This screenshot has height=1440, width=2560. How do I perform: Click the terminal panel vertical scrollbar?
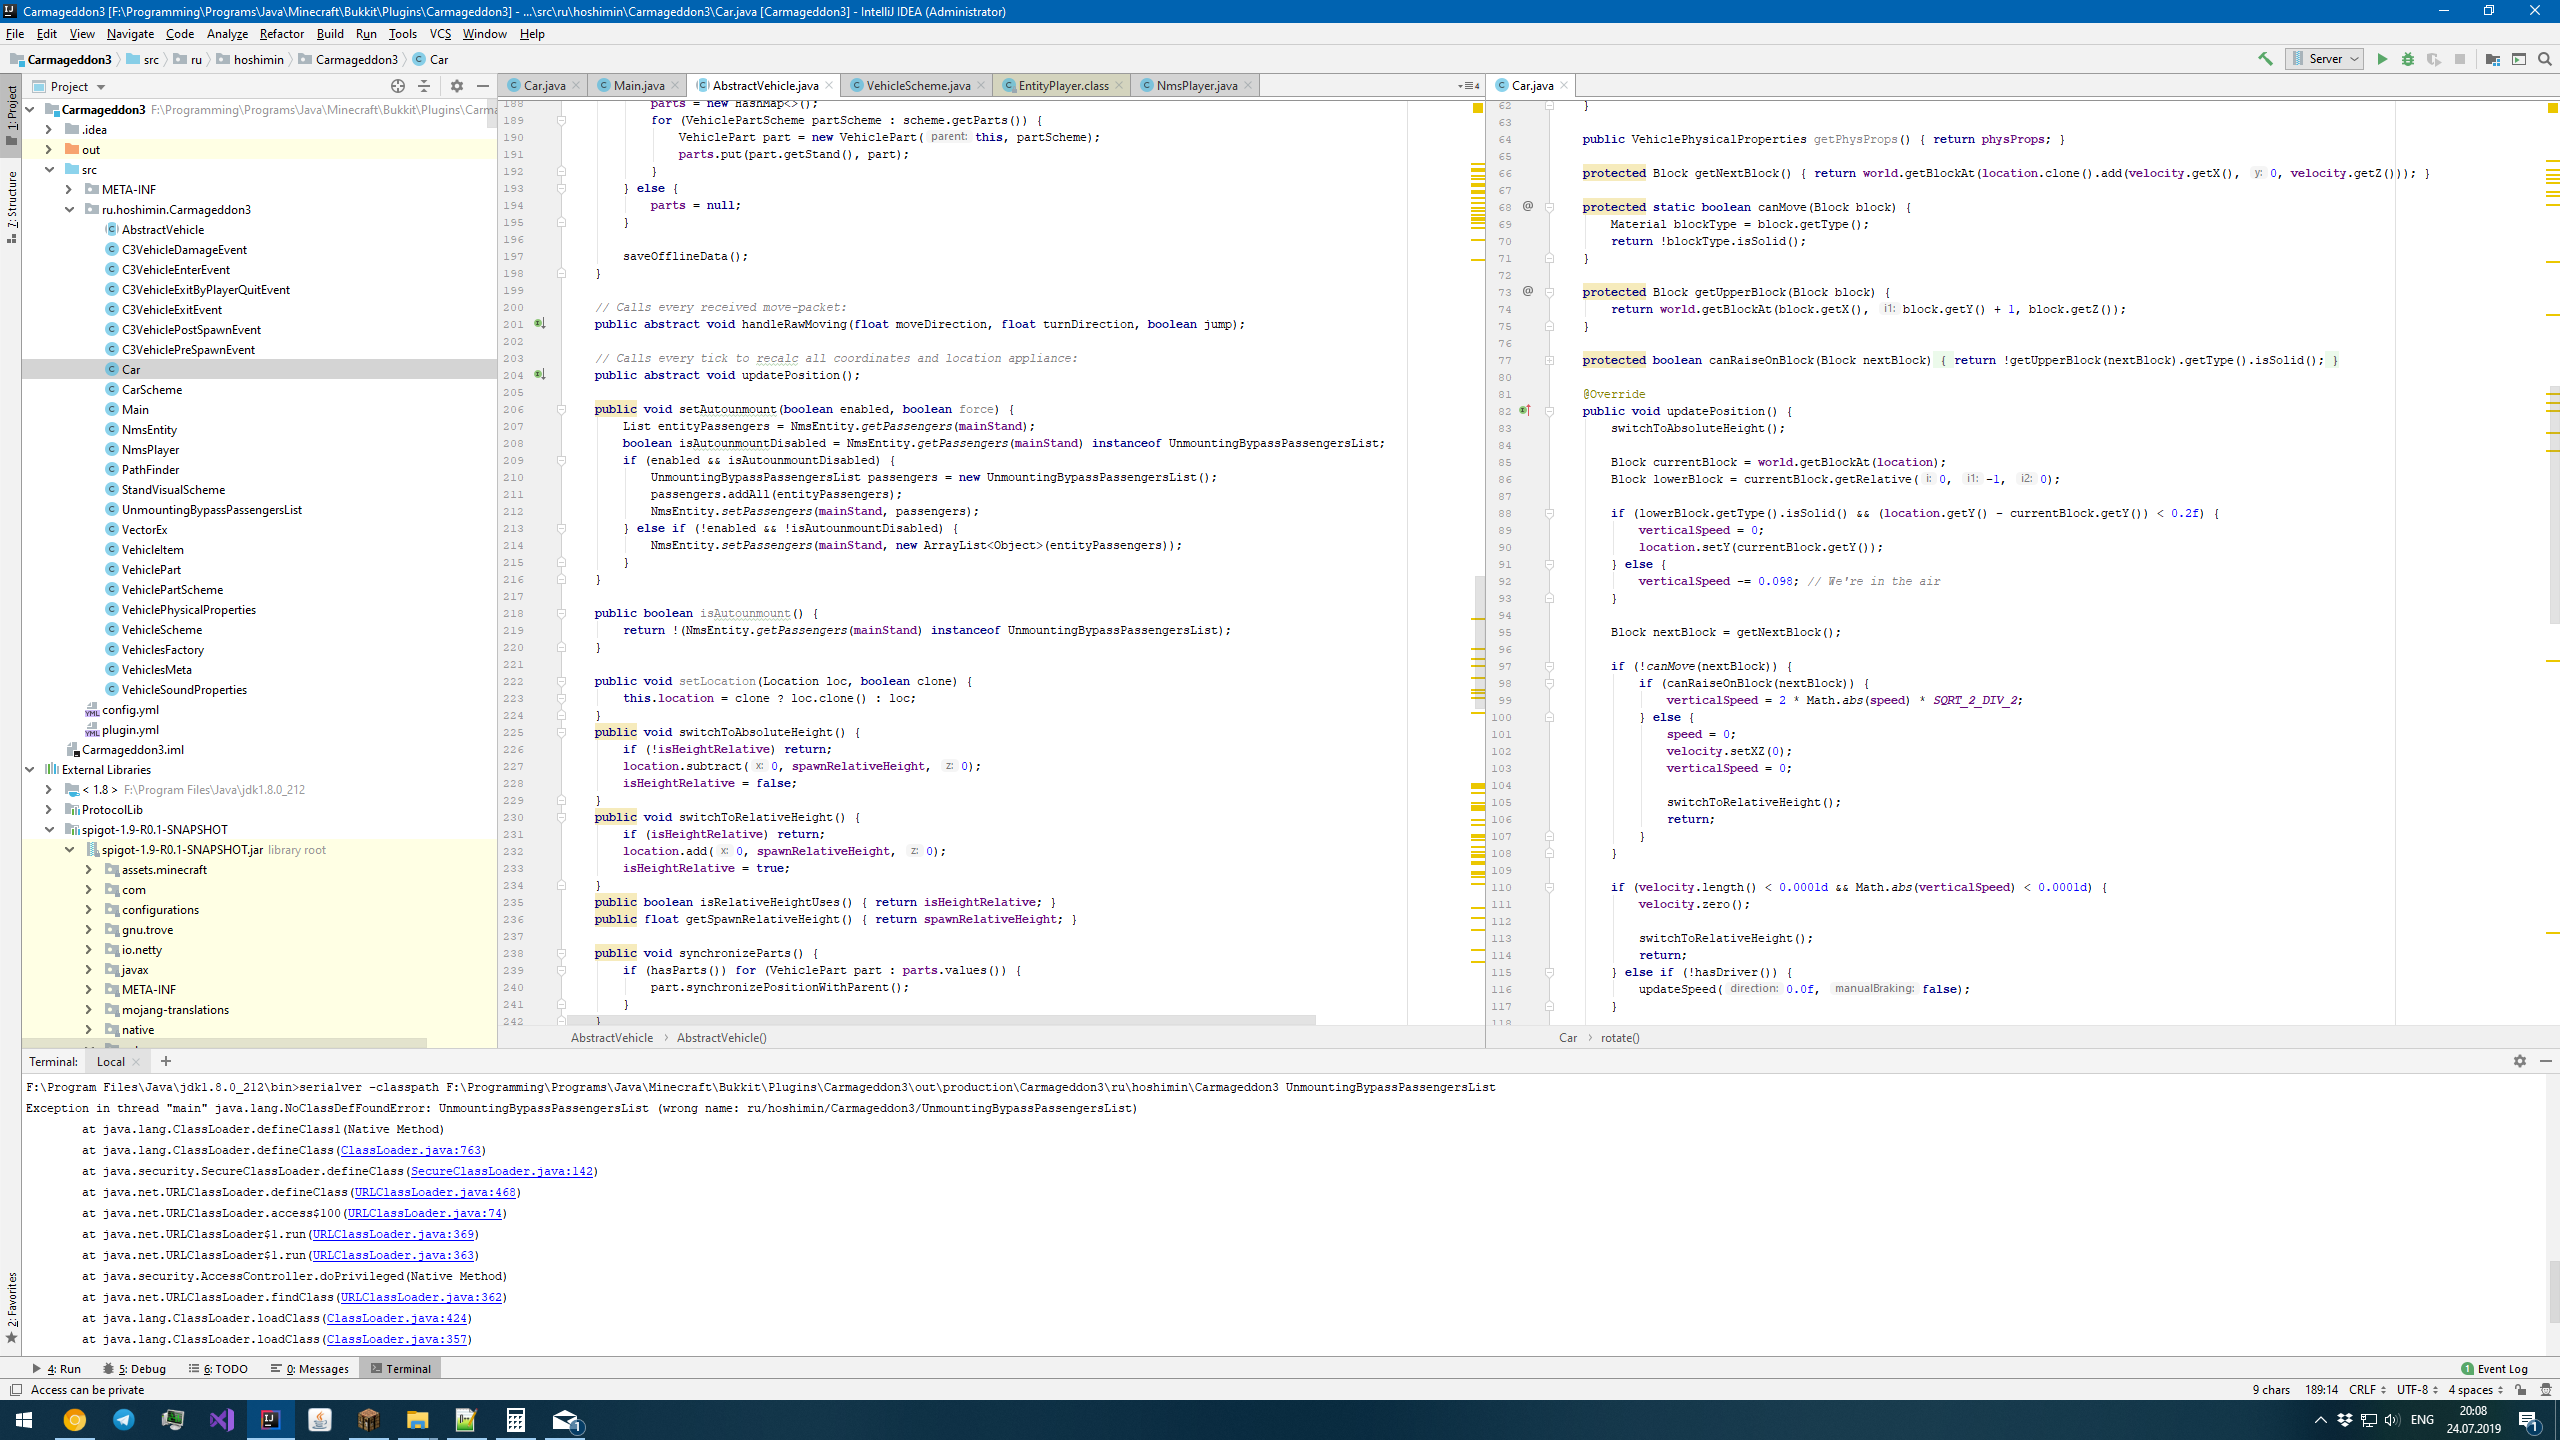(2552, 1290)
